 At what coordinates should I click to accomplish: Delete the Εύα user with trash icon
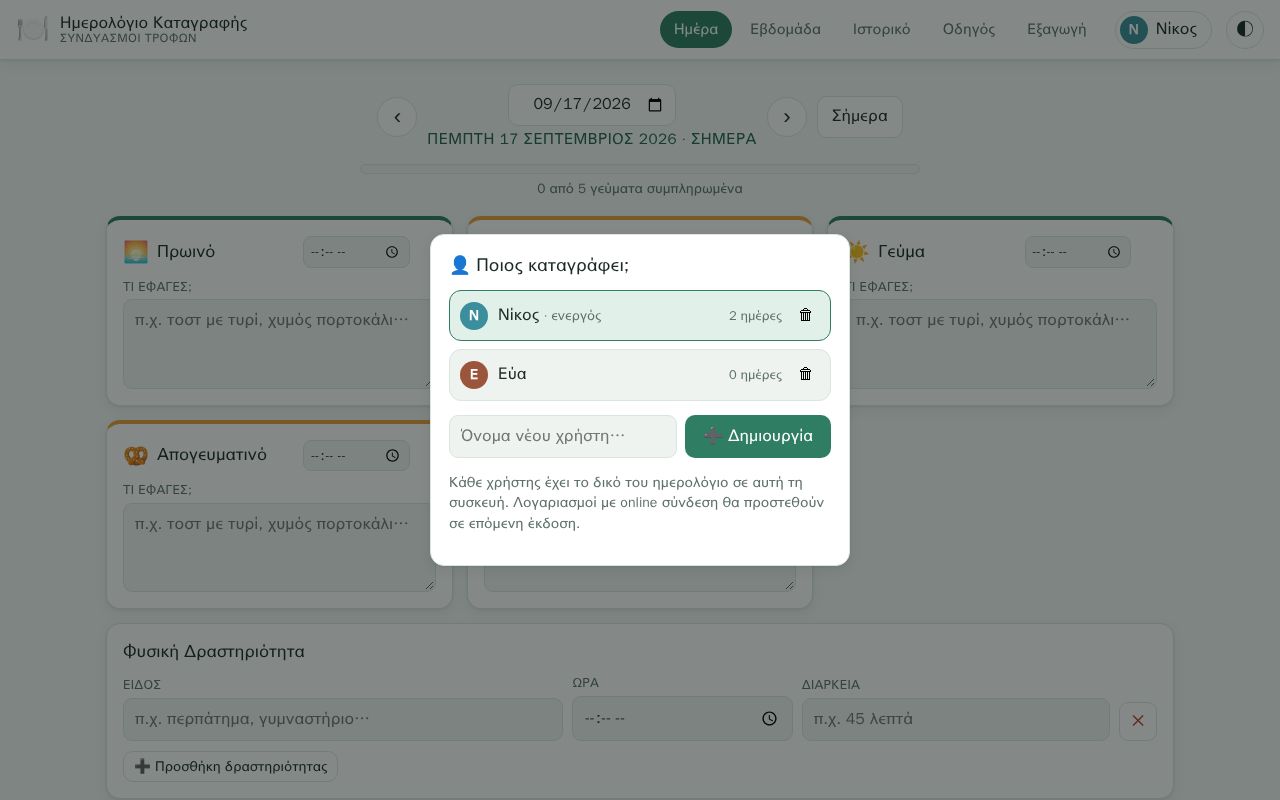(805, 374)
